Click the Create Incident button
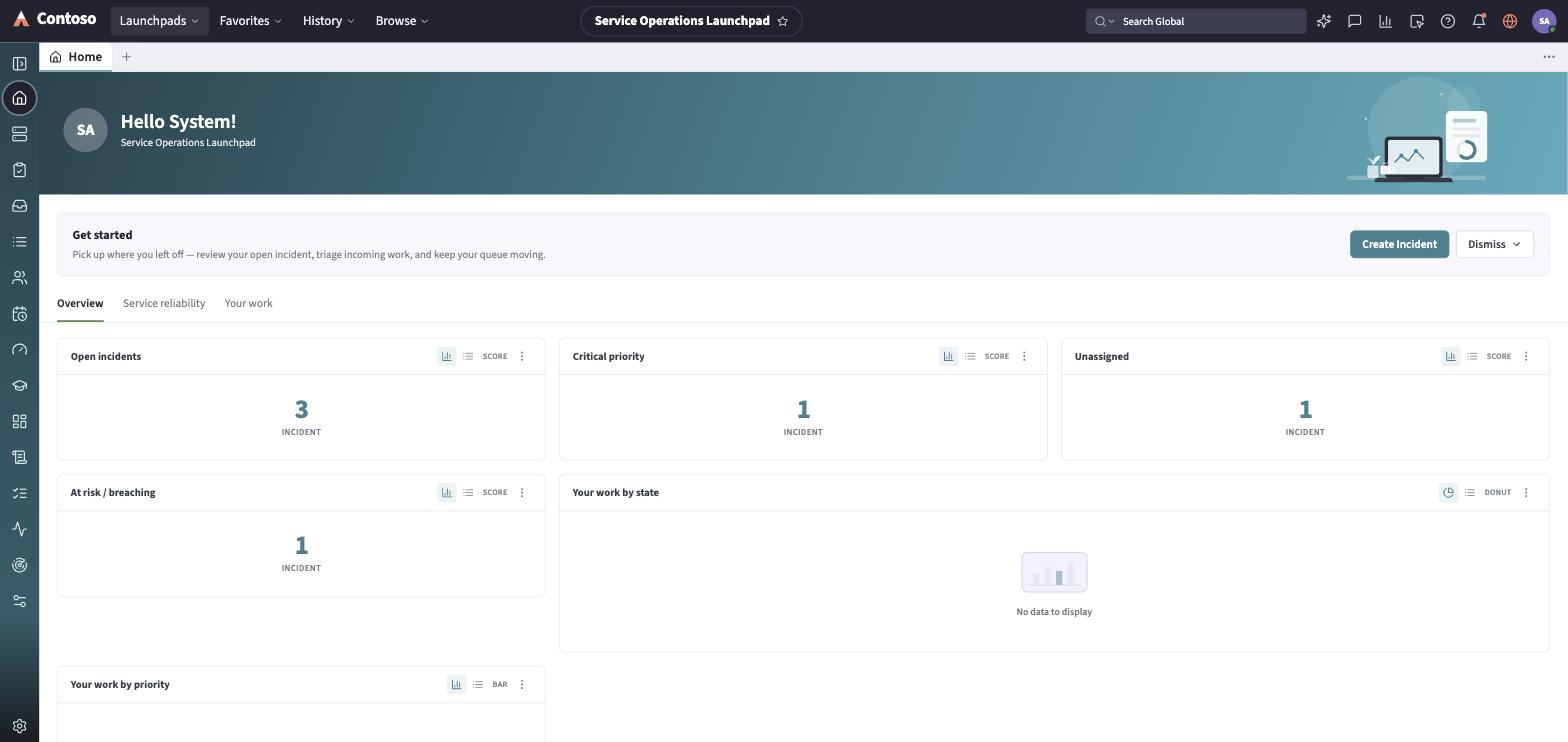This screenshot has height=742, width=1568. [x=1399, y=244]
